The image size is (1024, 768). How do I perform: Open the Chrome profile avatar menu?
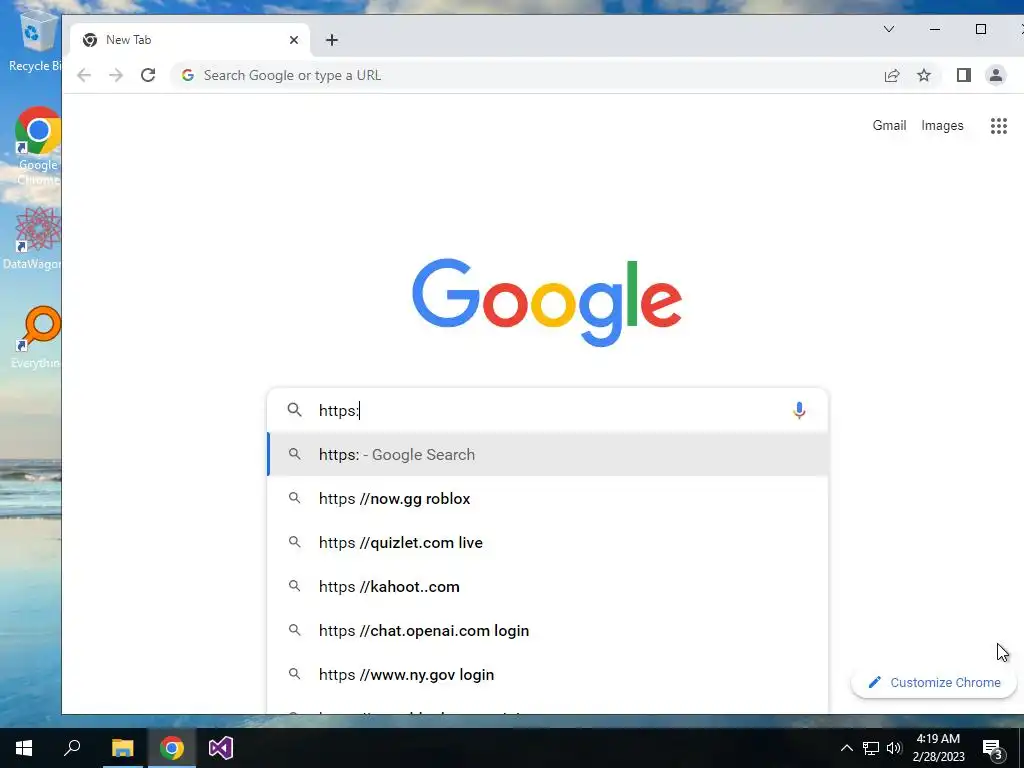coord(995,75)
